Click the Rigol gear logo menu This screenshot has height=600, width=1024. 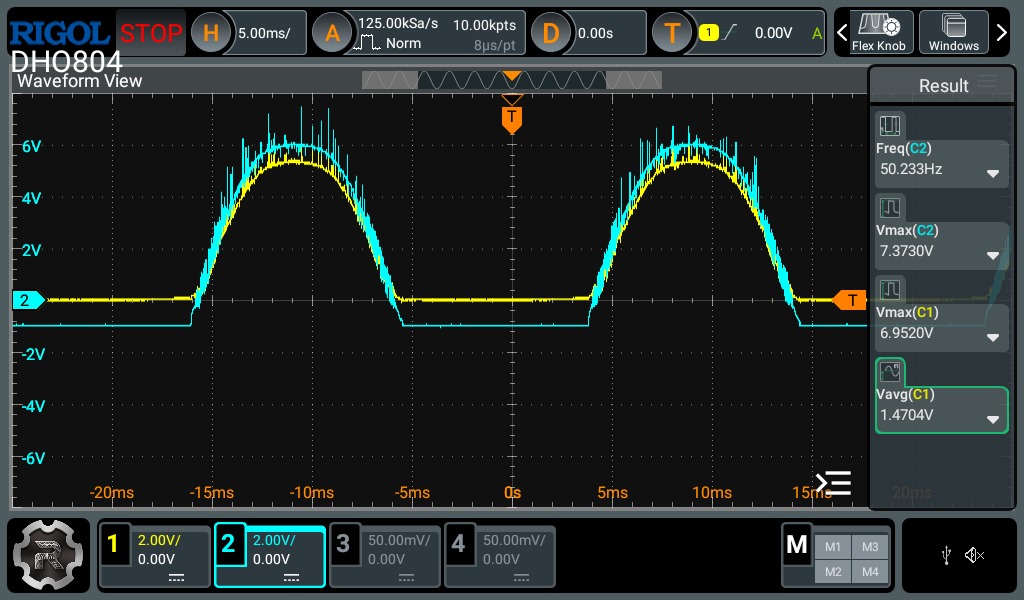click(x=48, y=555)
